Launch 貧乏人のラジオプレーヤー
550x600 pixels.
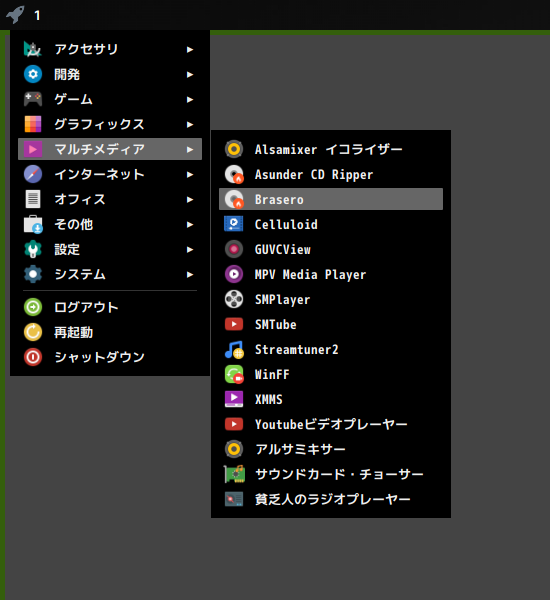(331, 499)
